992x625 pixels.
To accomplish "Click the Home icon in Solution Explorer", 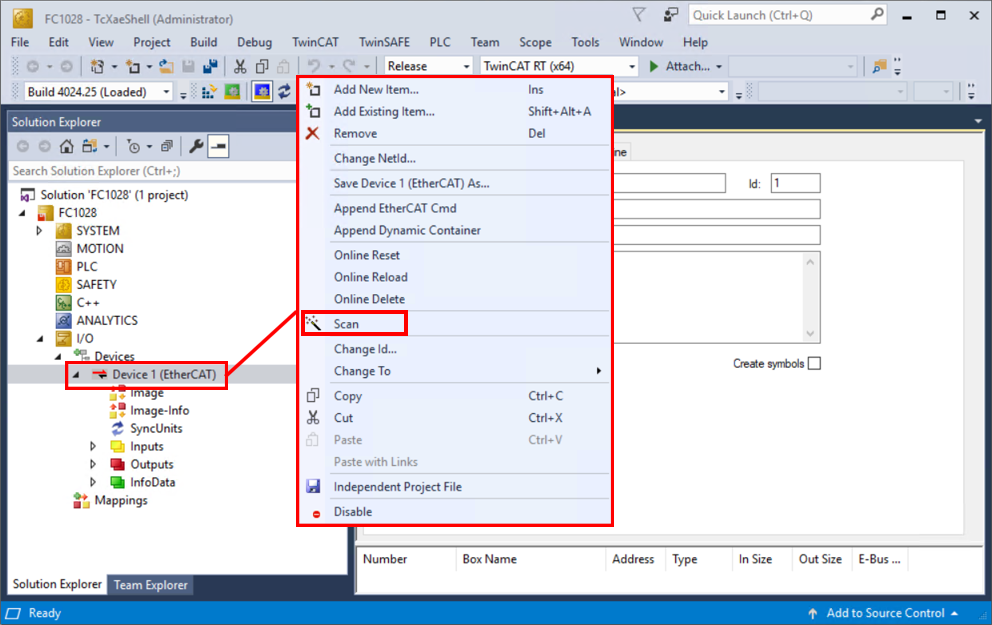I will coord(66,147).
